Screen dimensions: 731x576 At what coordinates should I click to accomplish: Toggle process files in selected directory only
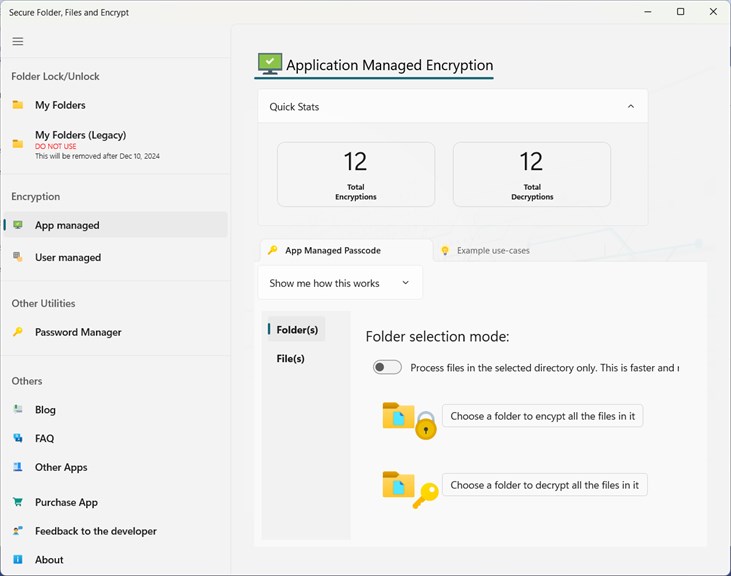point(387,368)
